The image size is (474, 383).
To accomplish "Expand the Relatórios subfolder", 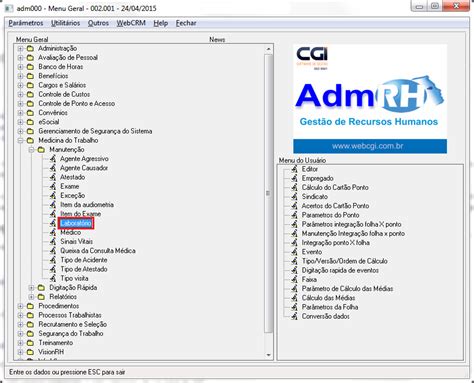I will 31,297.
